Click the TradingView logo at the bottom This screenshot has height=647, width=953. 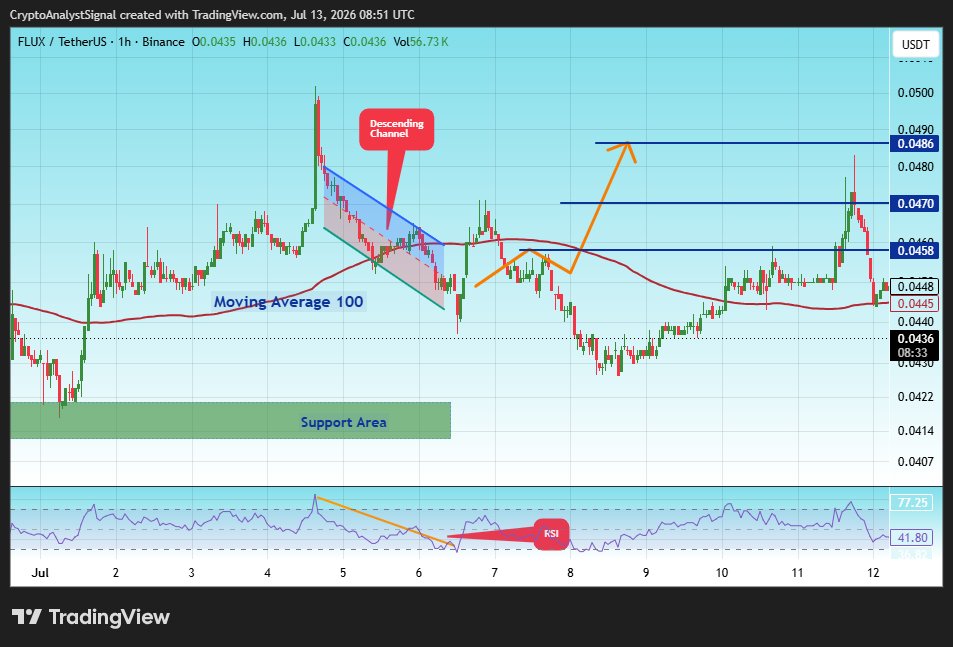pyautogui.click(x=91, y=617)
